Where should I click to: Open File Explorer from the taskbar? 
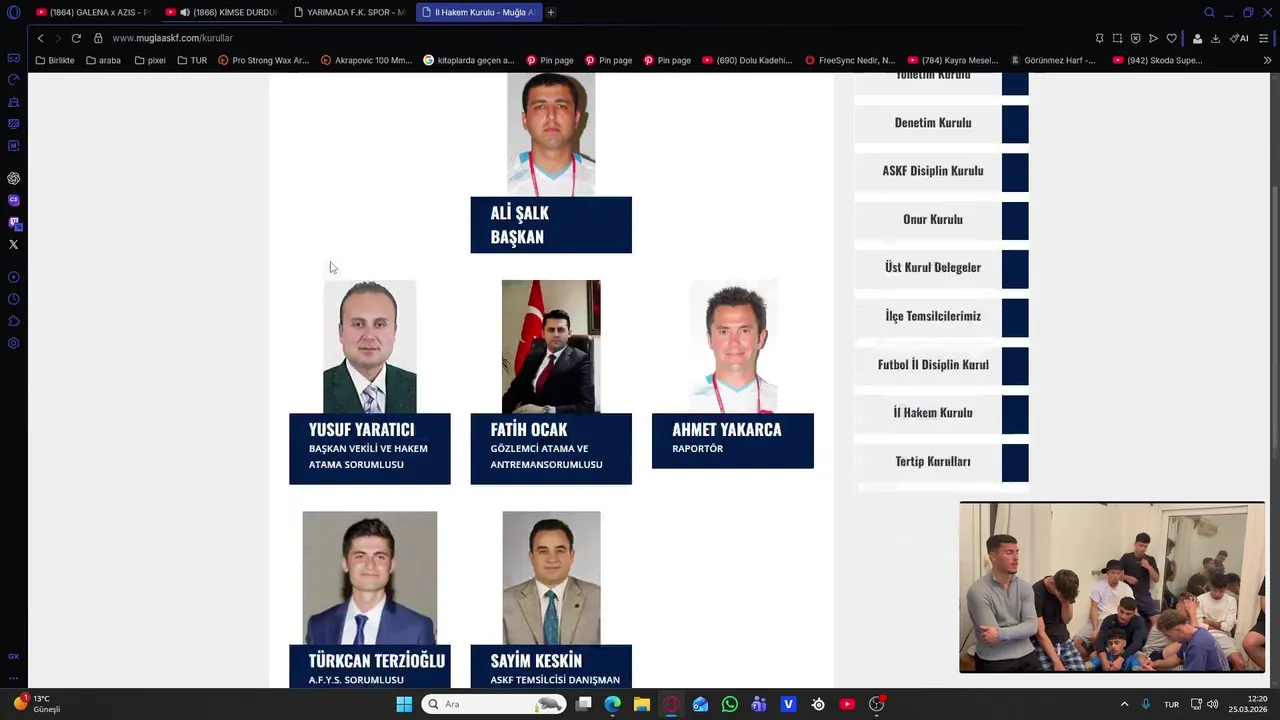pyautogui.click(x=642, y=704)
